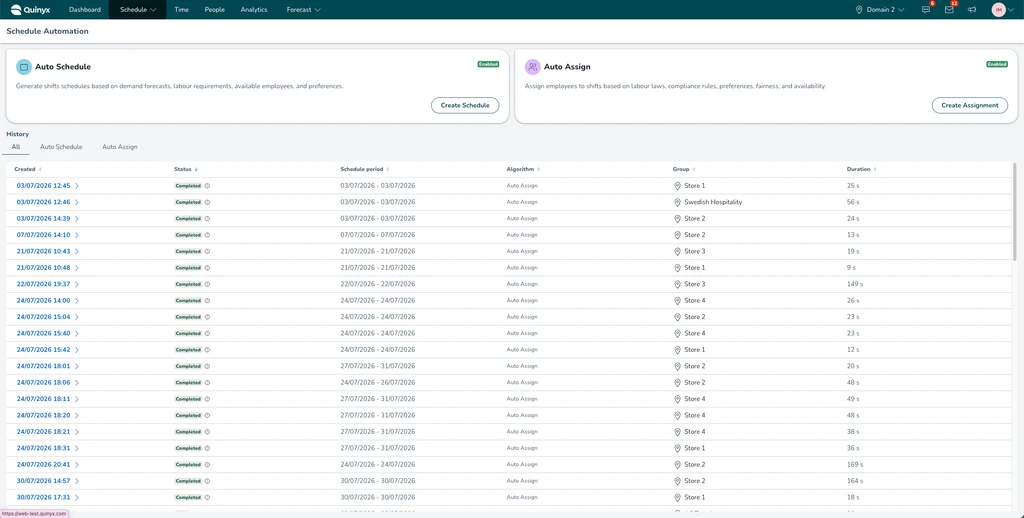The image size is (1024, 518).
Task: Open the Schedule menu dropdown
Action: (138, 10)
